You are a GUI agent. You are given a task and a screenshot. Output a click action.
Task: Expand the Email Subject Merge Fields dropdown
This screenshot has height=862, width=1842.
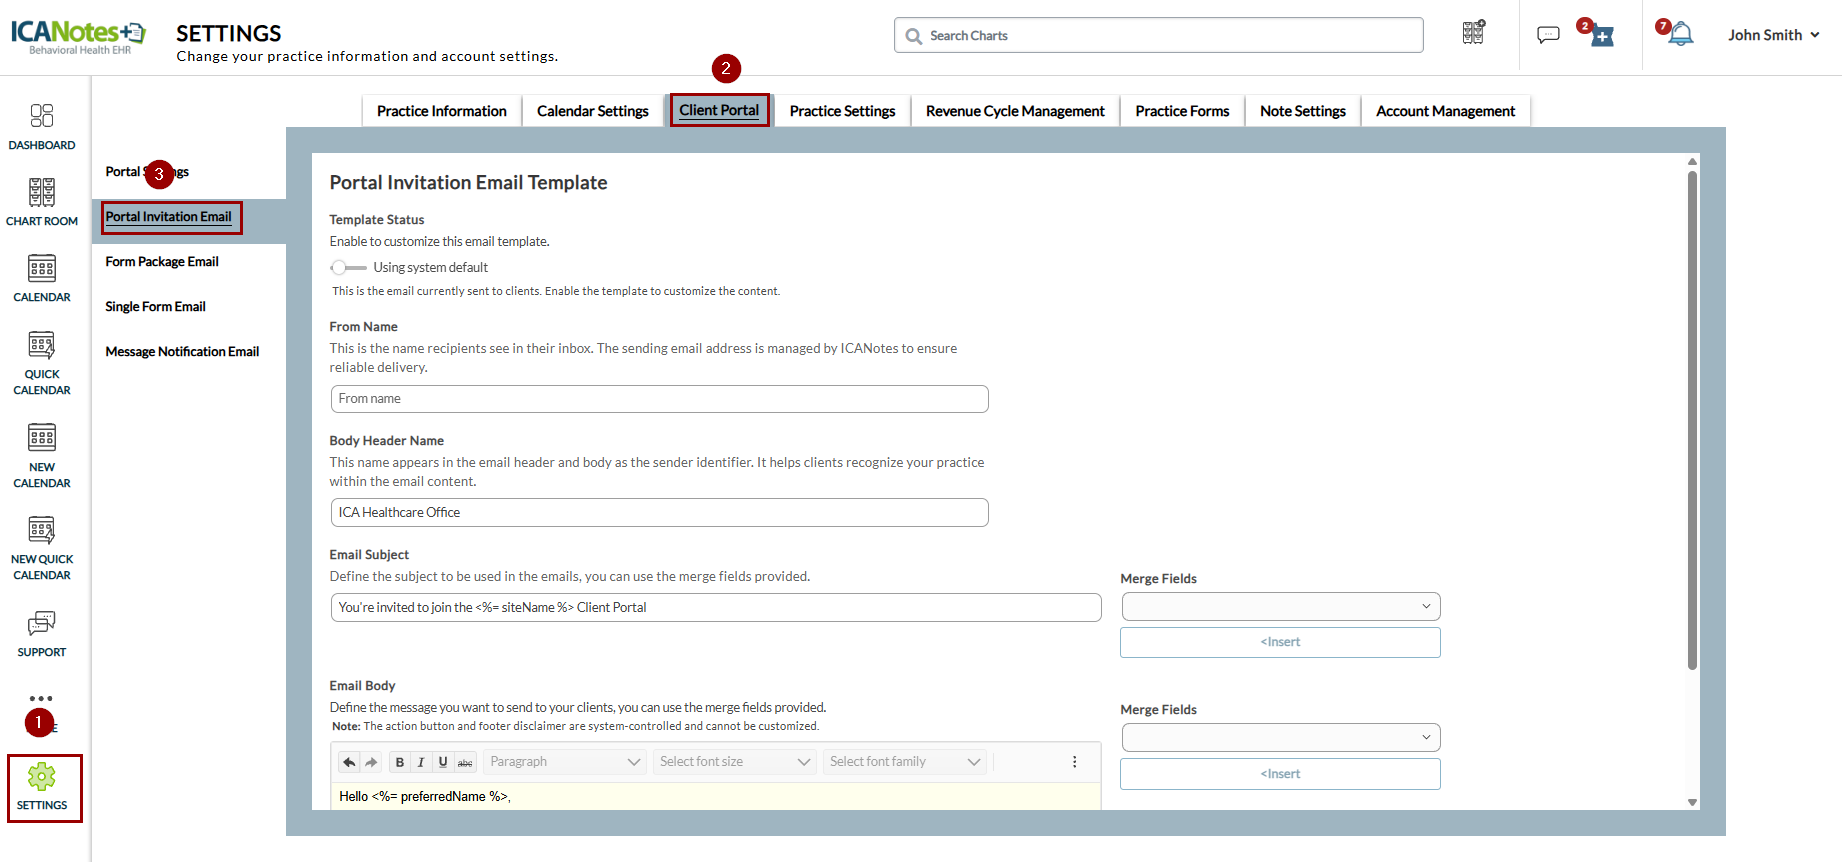coord(1280,606)
